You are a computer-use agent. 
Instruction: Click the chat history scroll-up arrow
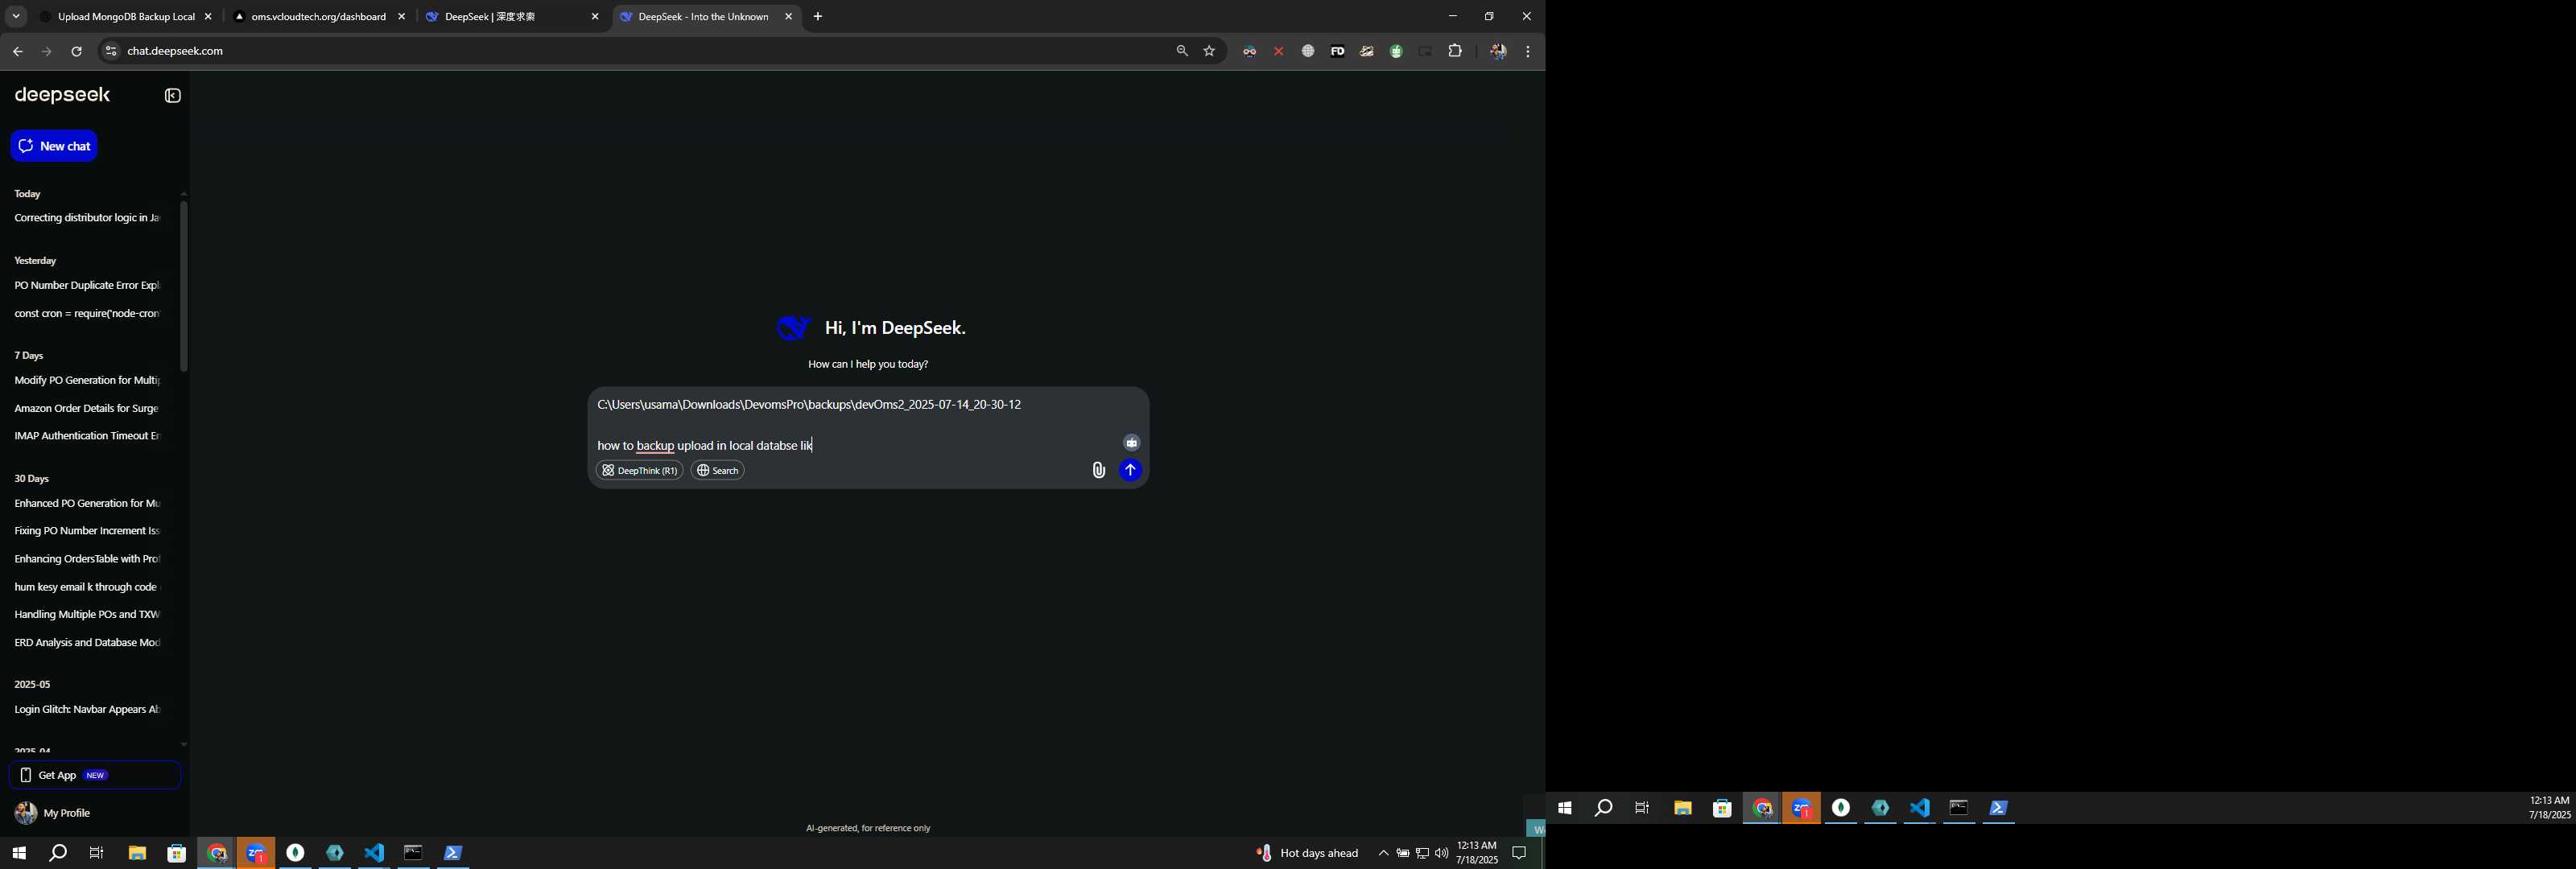184,194
